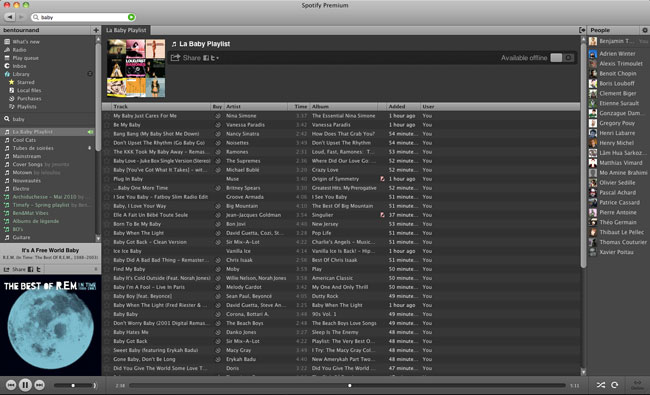Open Play queue in sidebar
Screen dimensions: 650x395
[25, 58]
